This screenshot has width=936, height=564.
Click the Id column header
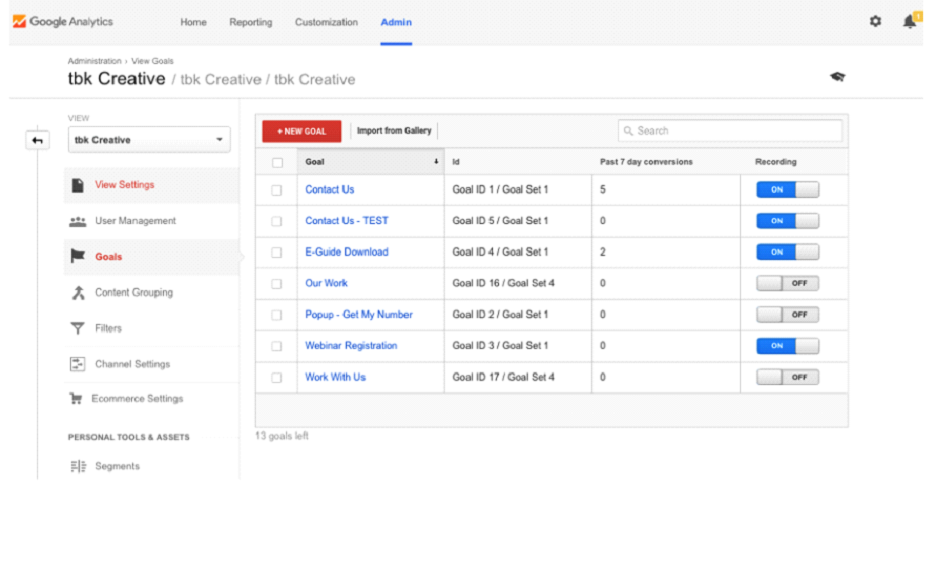click(456, 162)
